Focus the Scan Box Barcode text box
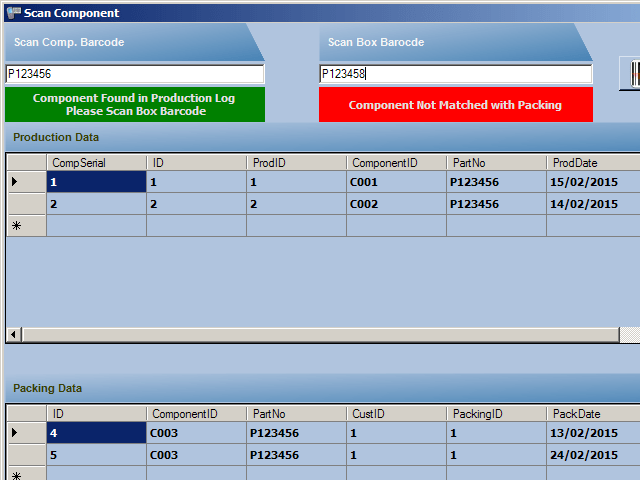This screenshot has width=640, height=480. pos(455,74)
